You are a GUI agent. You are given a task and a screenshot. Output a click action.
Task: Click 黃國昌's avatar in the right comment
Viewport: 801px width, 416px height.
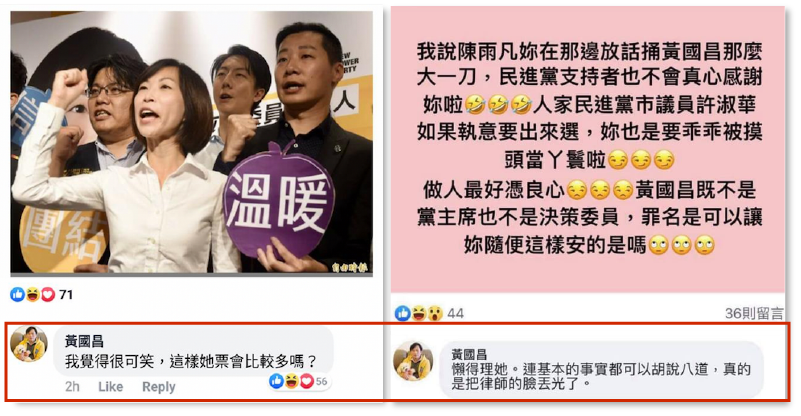[413, 361]
